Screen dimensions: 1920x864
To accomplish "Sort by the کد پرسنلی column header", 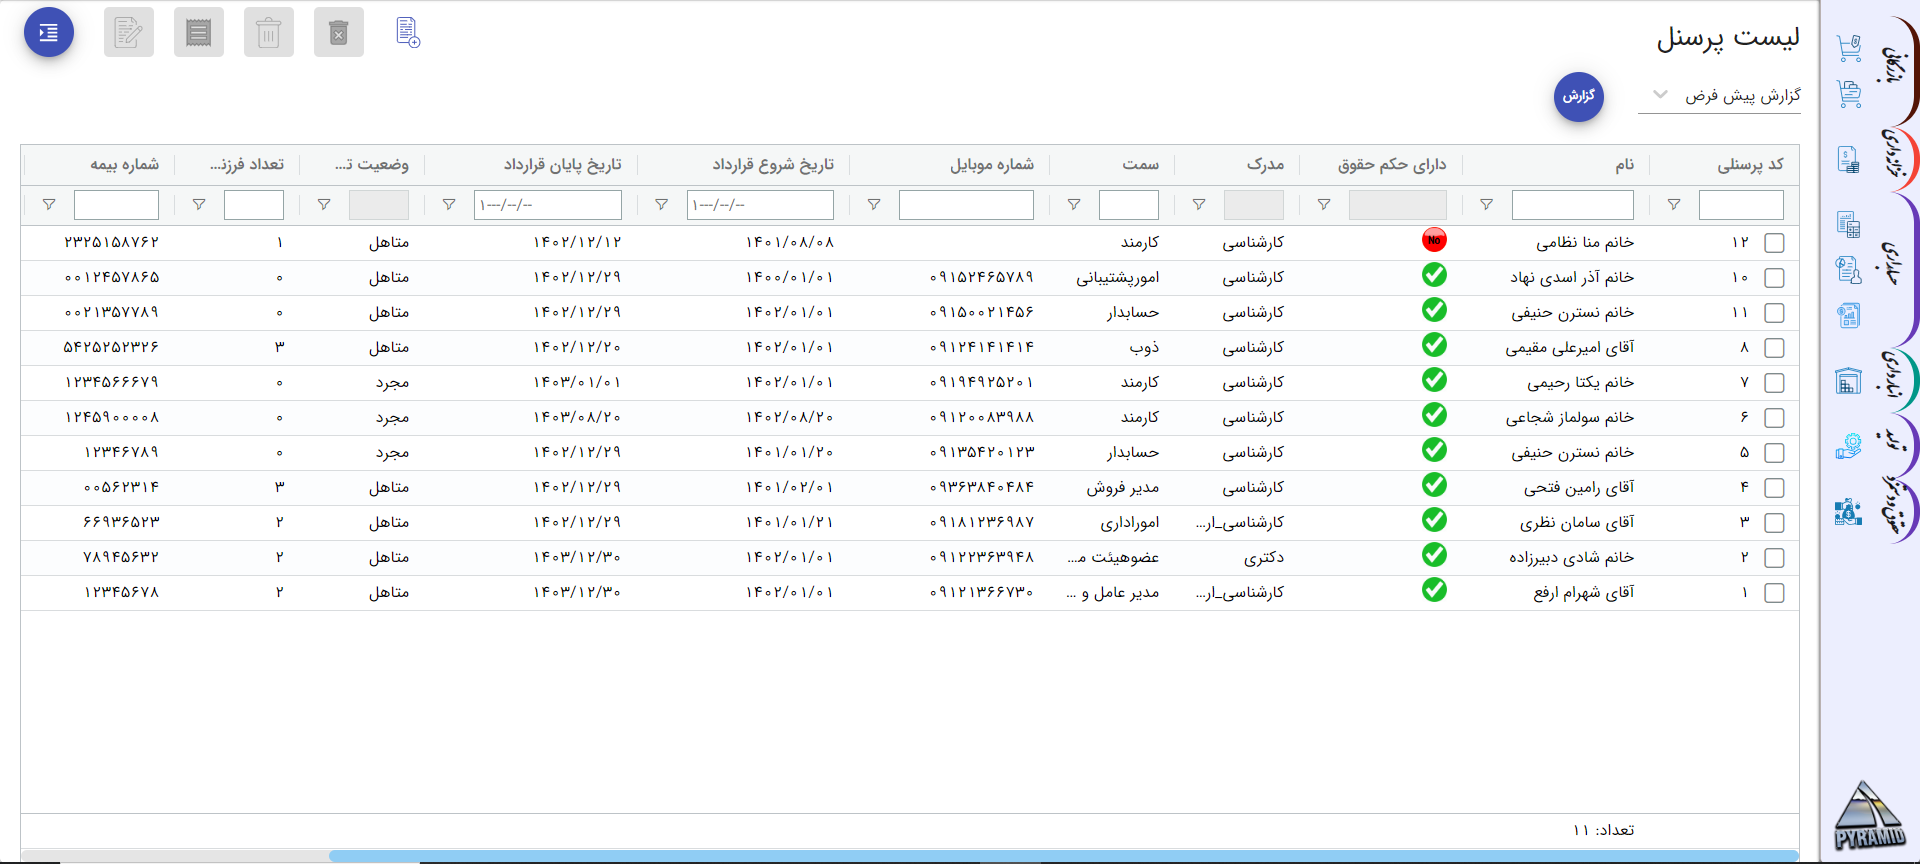I will coord(1750,164).
